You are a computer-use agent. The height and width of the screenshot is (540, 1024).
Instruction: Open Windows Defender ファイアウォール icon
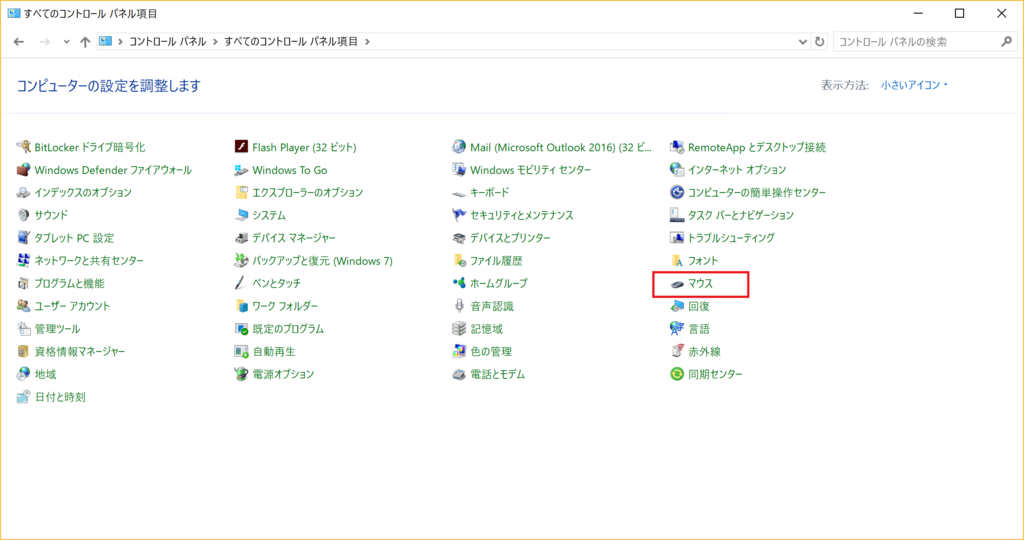[24, 170]
